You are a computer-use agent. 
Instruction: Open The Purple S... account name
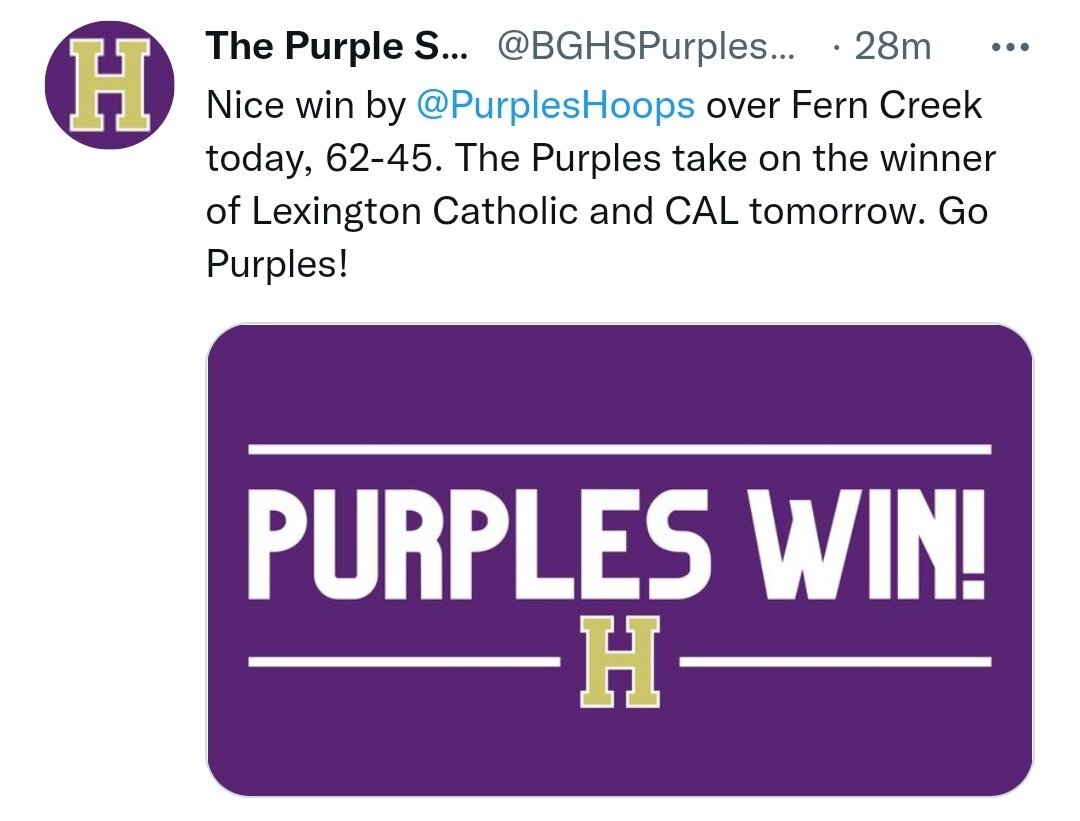coord(337,47)
